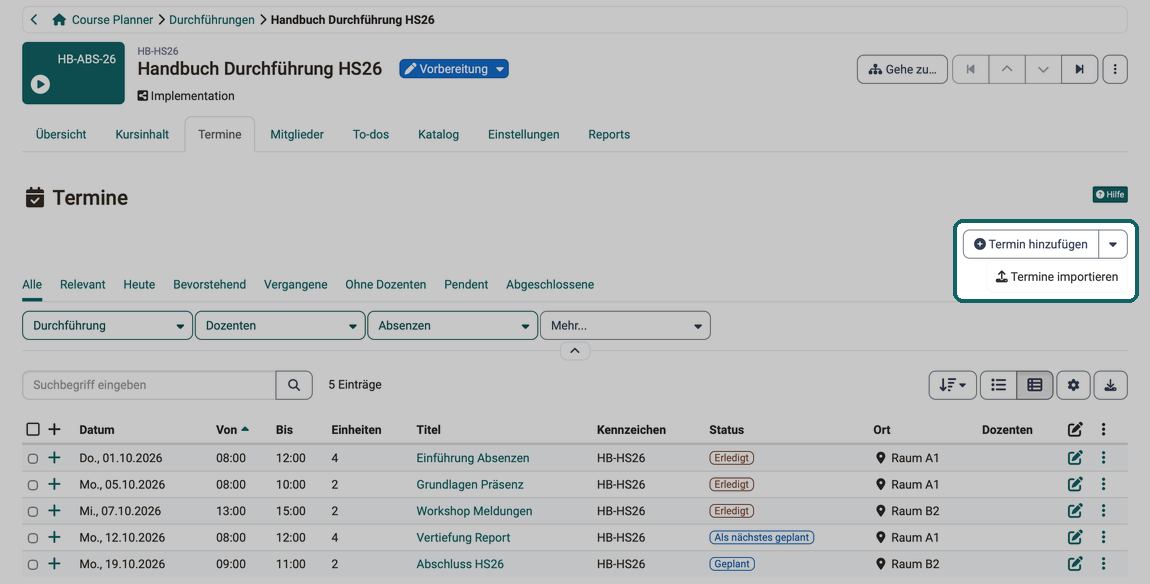The image size is (1150, 584).
Task: Go to next element with down chevron
Action: coord(1043,69)
